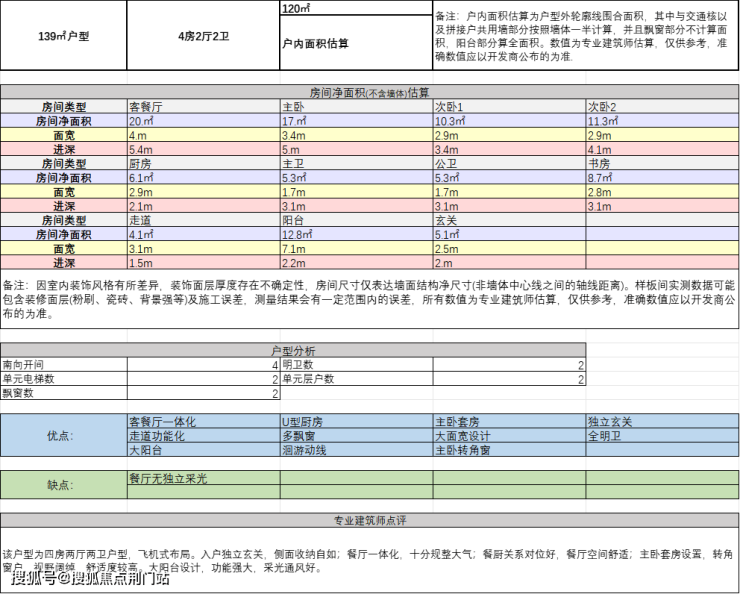Screen dimensions: 740x594
Task: Click the 户型分析 section header
Action: [293, 351]
